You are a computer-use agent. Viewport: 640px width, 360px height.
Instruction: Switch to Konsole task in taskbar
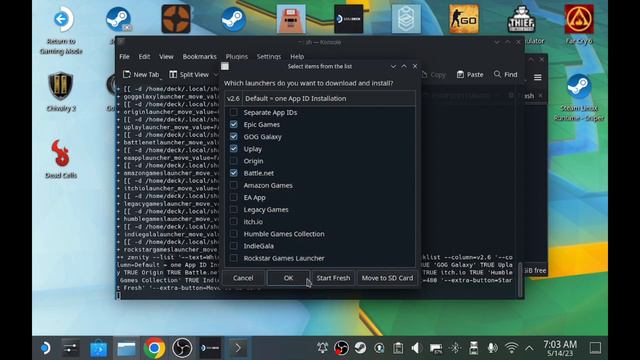tap(238, 348)
